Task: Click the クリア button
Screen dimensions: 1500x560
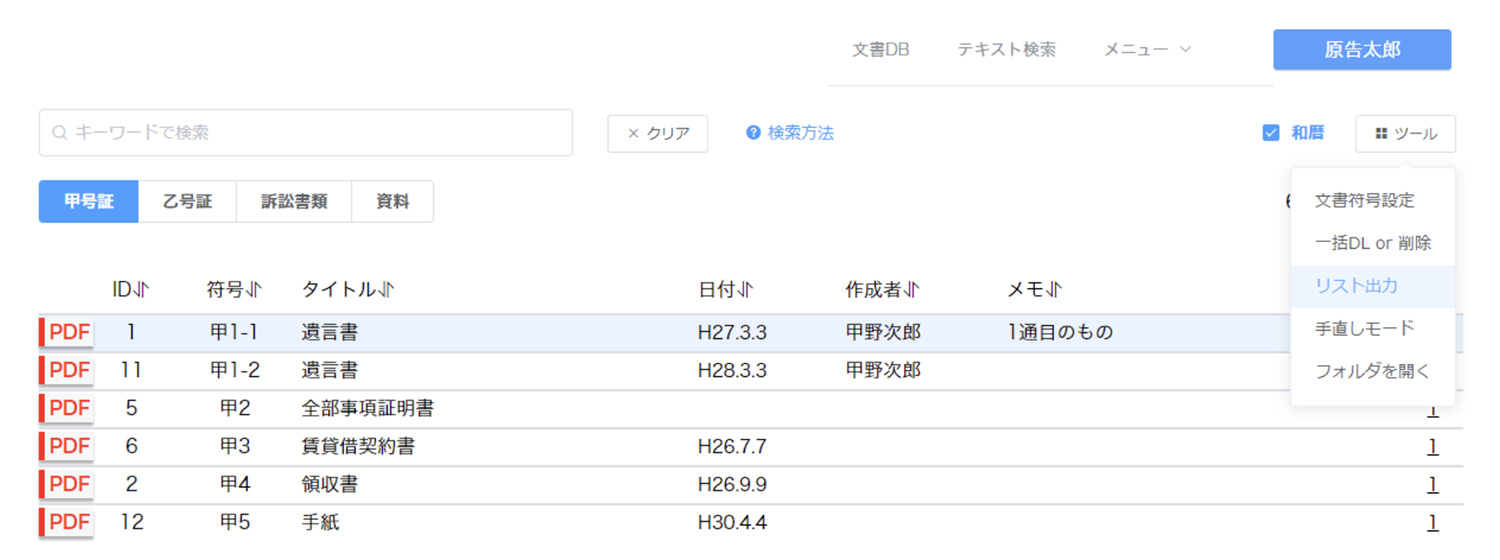Action: tap(658, 134)
